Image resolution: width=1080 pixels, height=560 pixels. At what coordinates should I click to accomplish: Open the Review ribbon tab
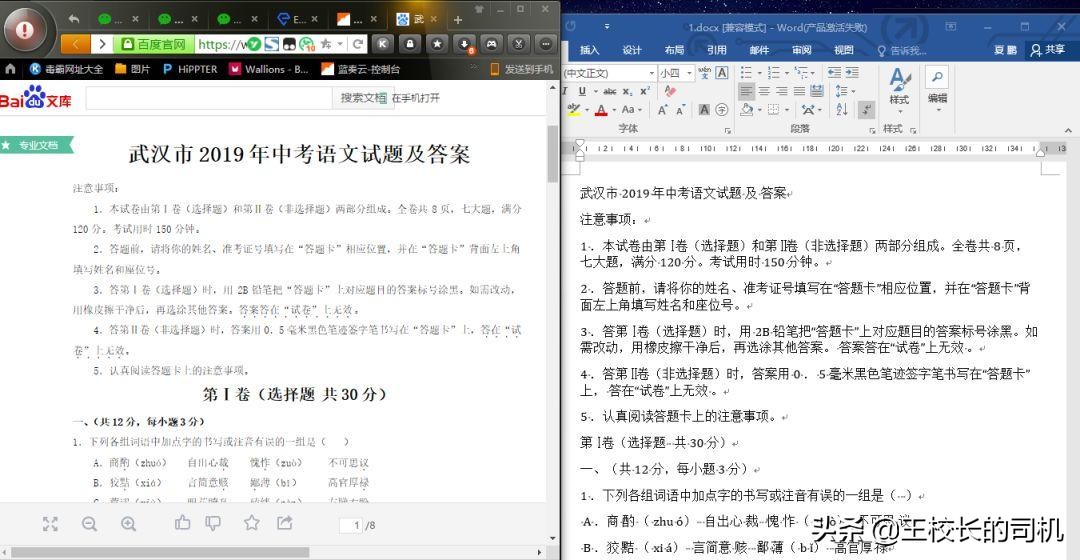802,50
